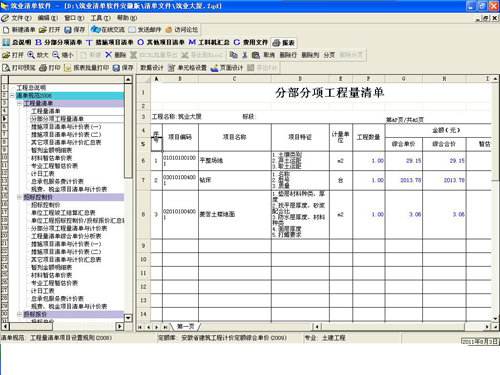
Task: Select 分部分项工程量清单 tree item
Action: coord(57,119)
